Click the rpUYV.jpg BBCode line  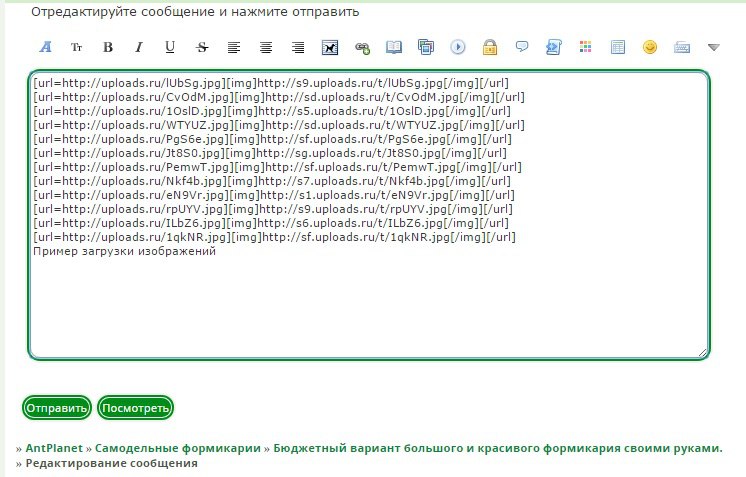(x=273, y=209)
